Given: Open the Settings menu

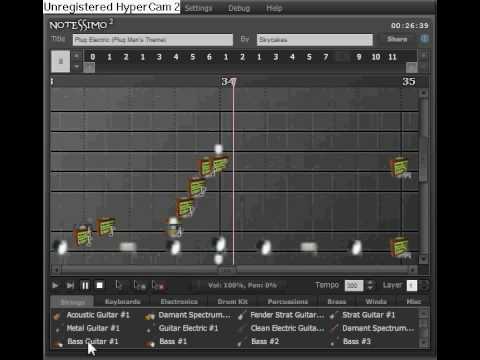Looking at the screenshot, I should (x=198, y=8).
